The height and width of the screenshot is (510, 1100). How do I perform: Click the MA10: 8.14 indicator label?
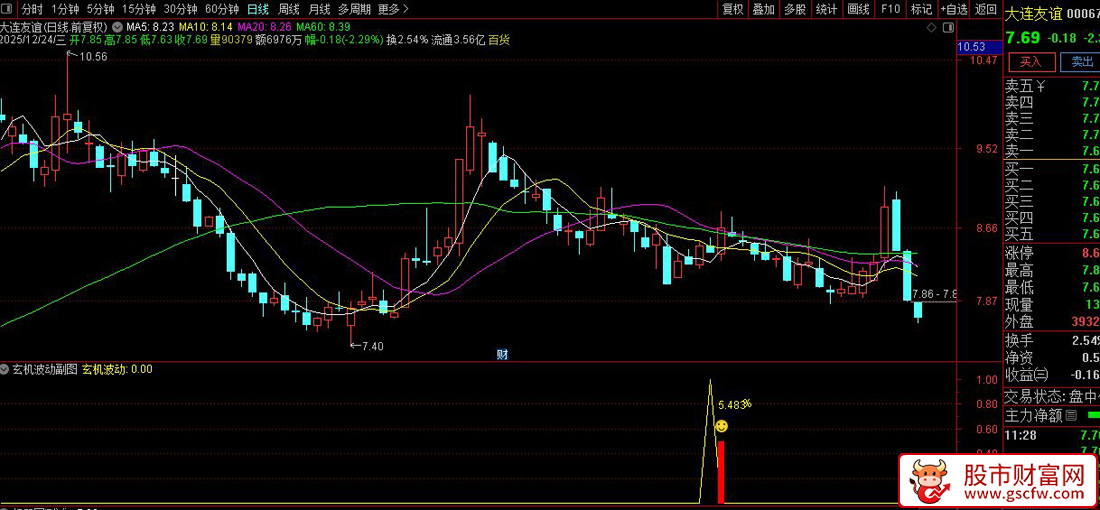205,27
